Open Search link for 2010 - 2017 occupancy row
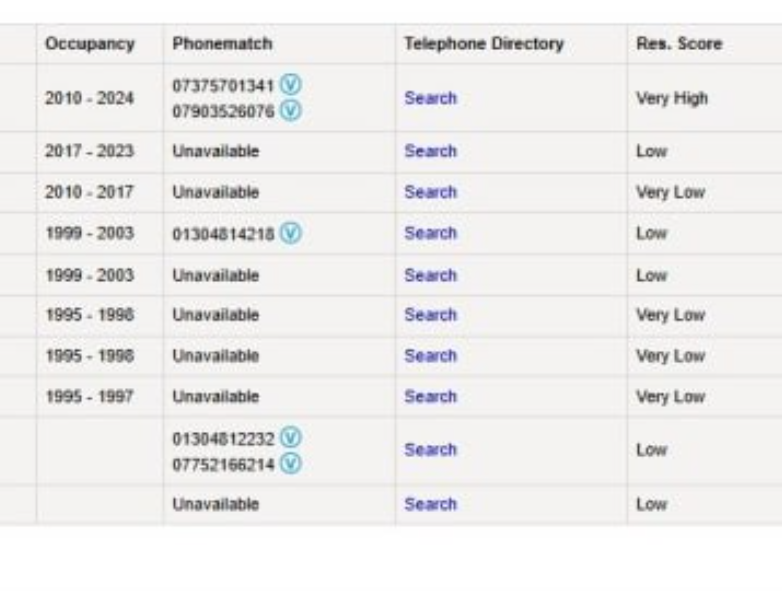This screenshot has height=591, width=782. pos(430,192)
